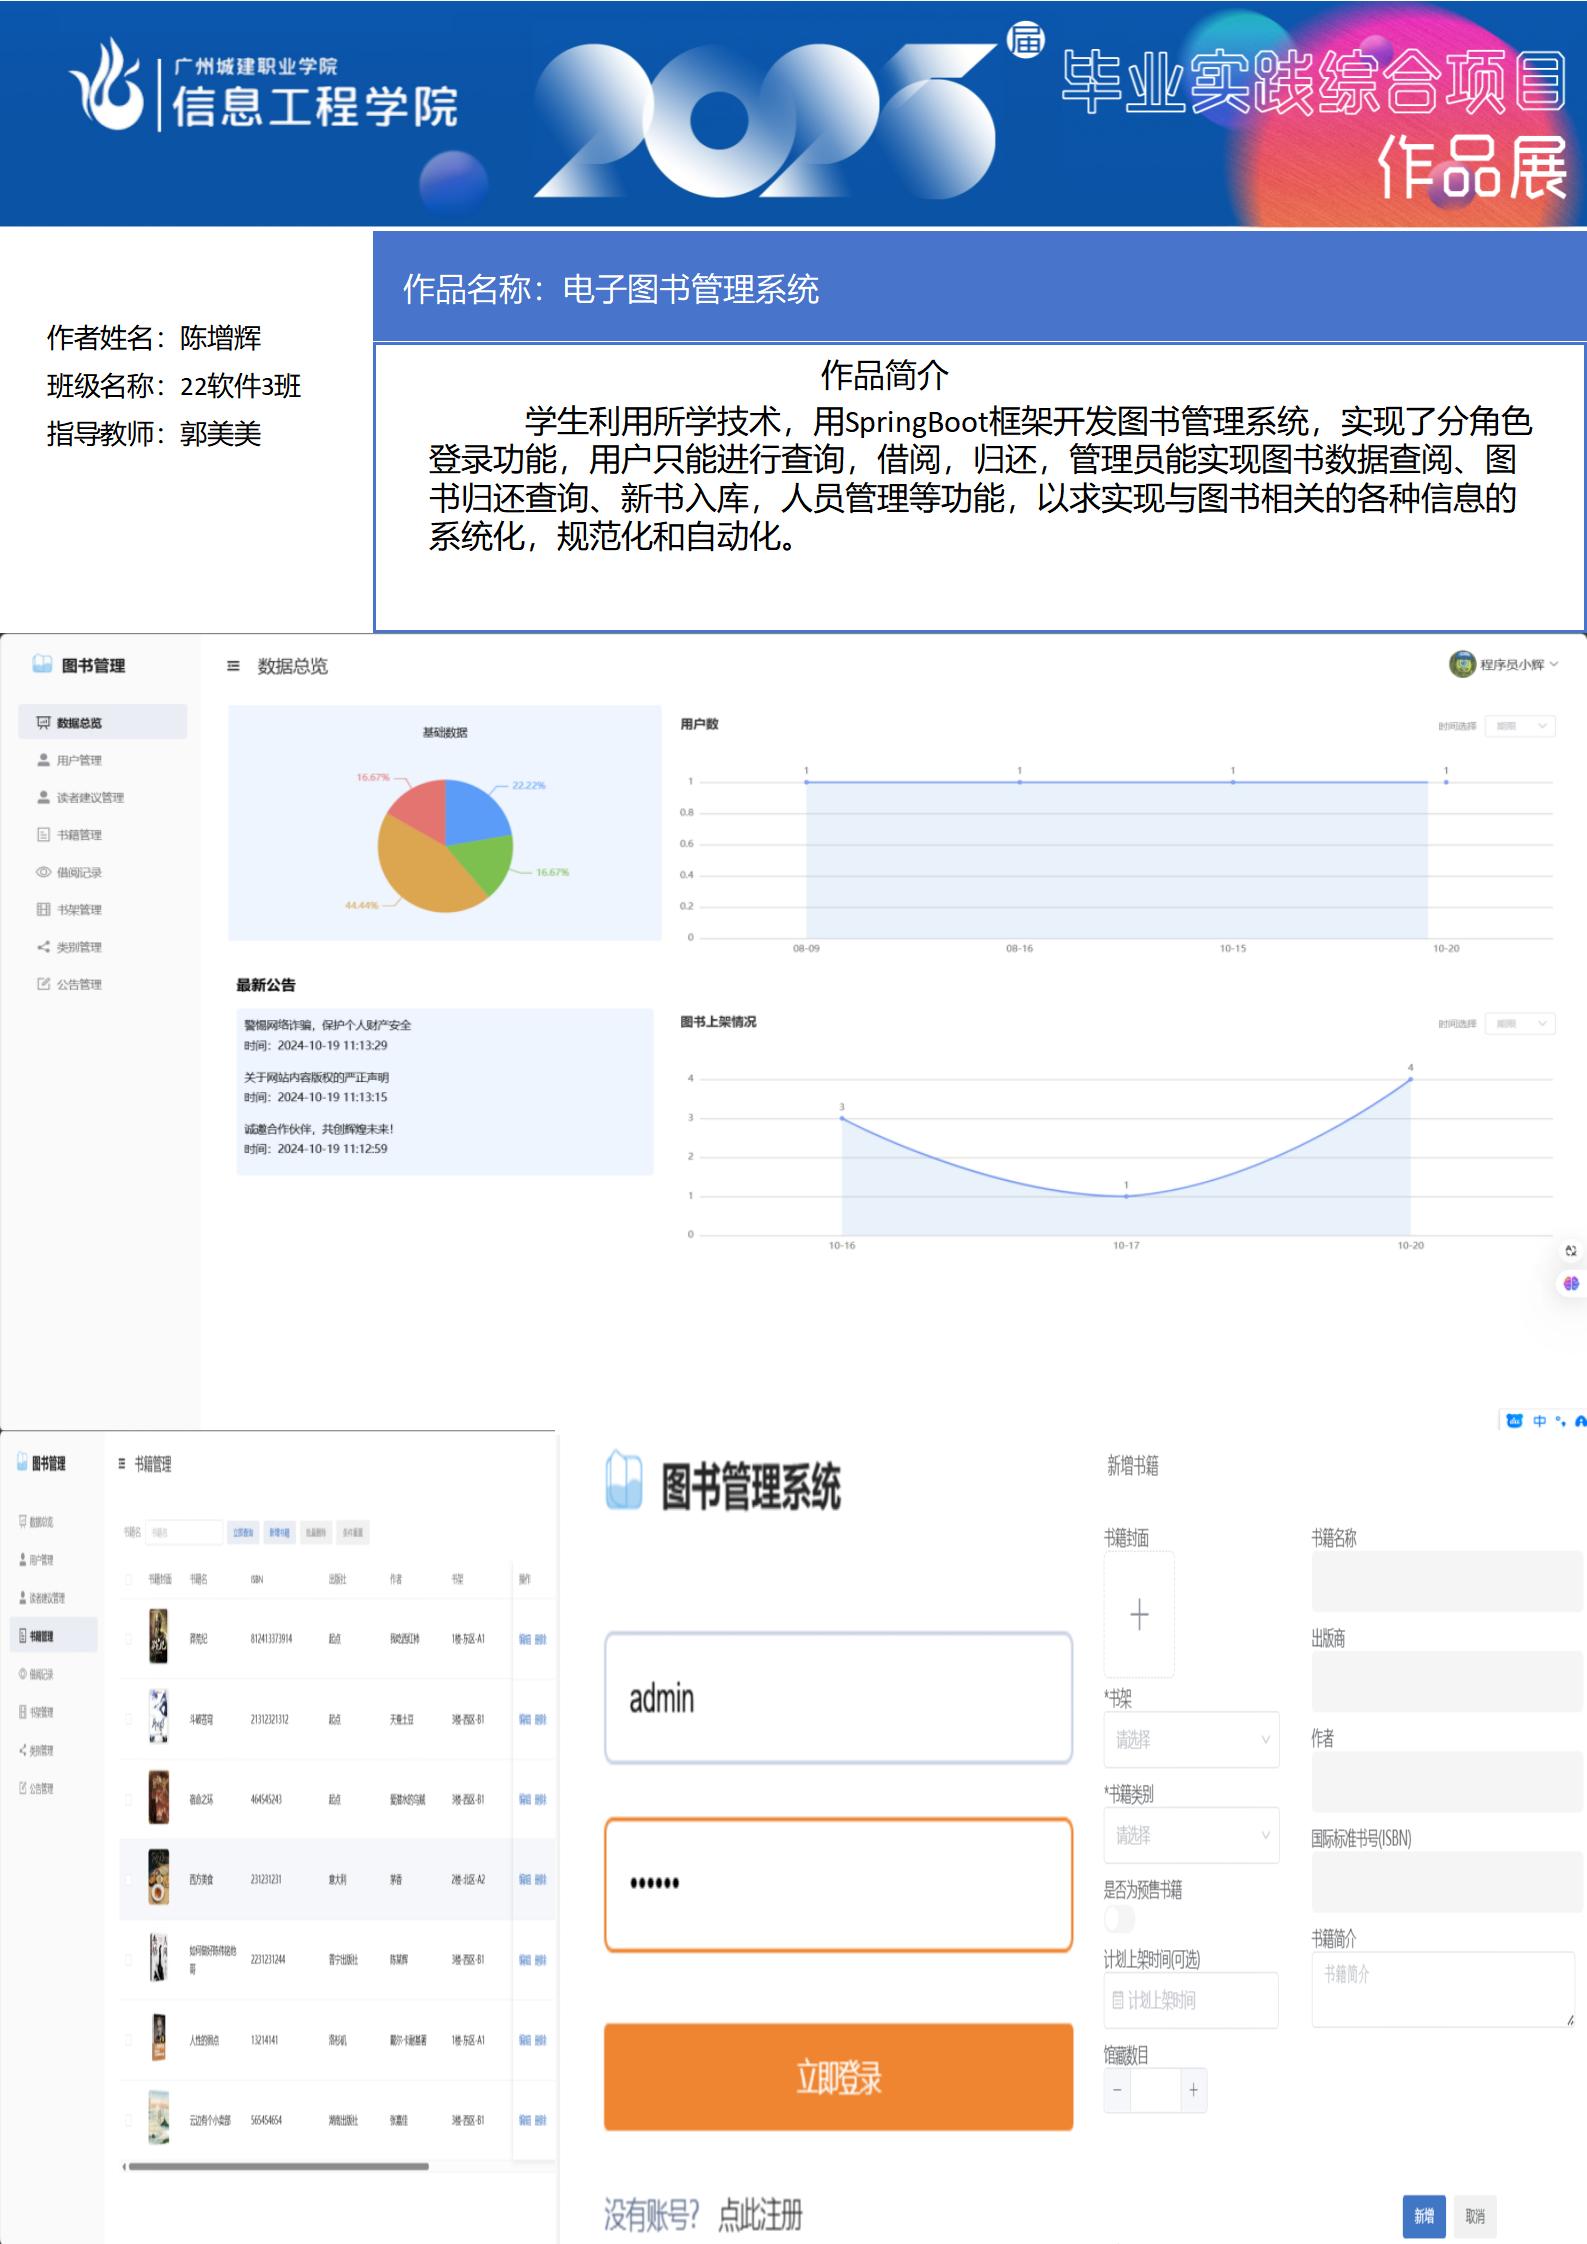The image size is (1587, 2244).
Task: Expand the 书籍类别 dropdown
Action: 1190,1835
